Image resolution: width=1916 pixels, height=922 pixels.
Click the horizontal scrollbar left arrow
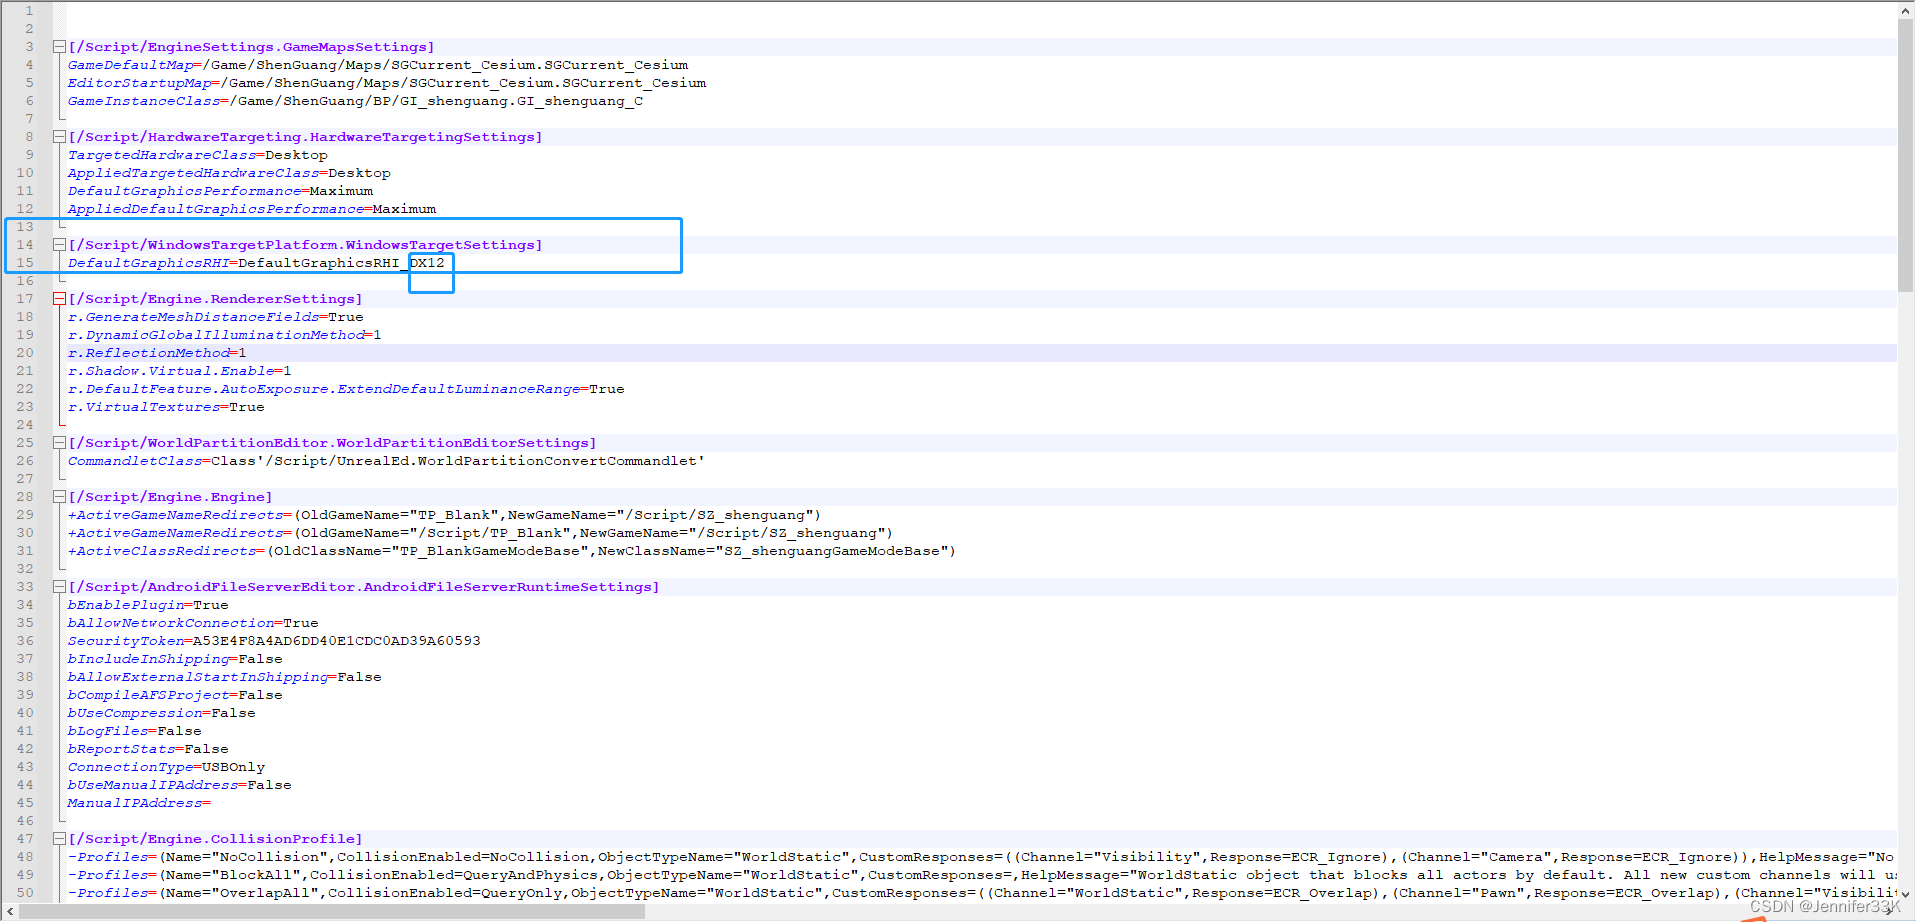[x=8, y=913]
